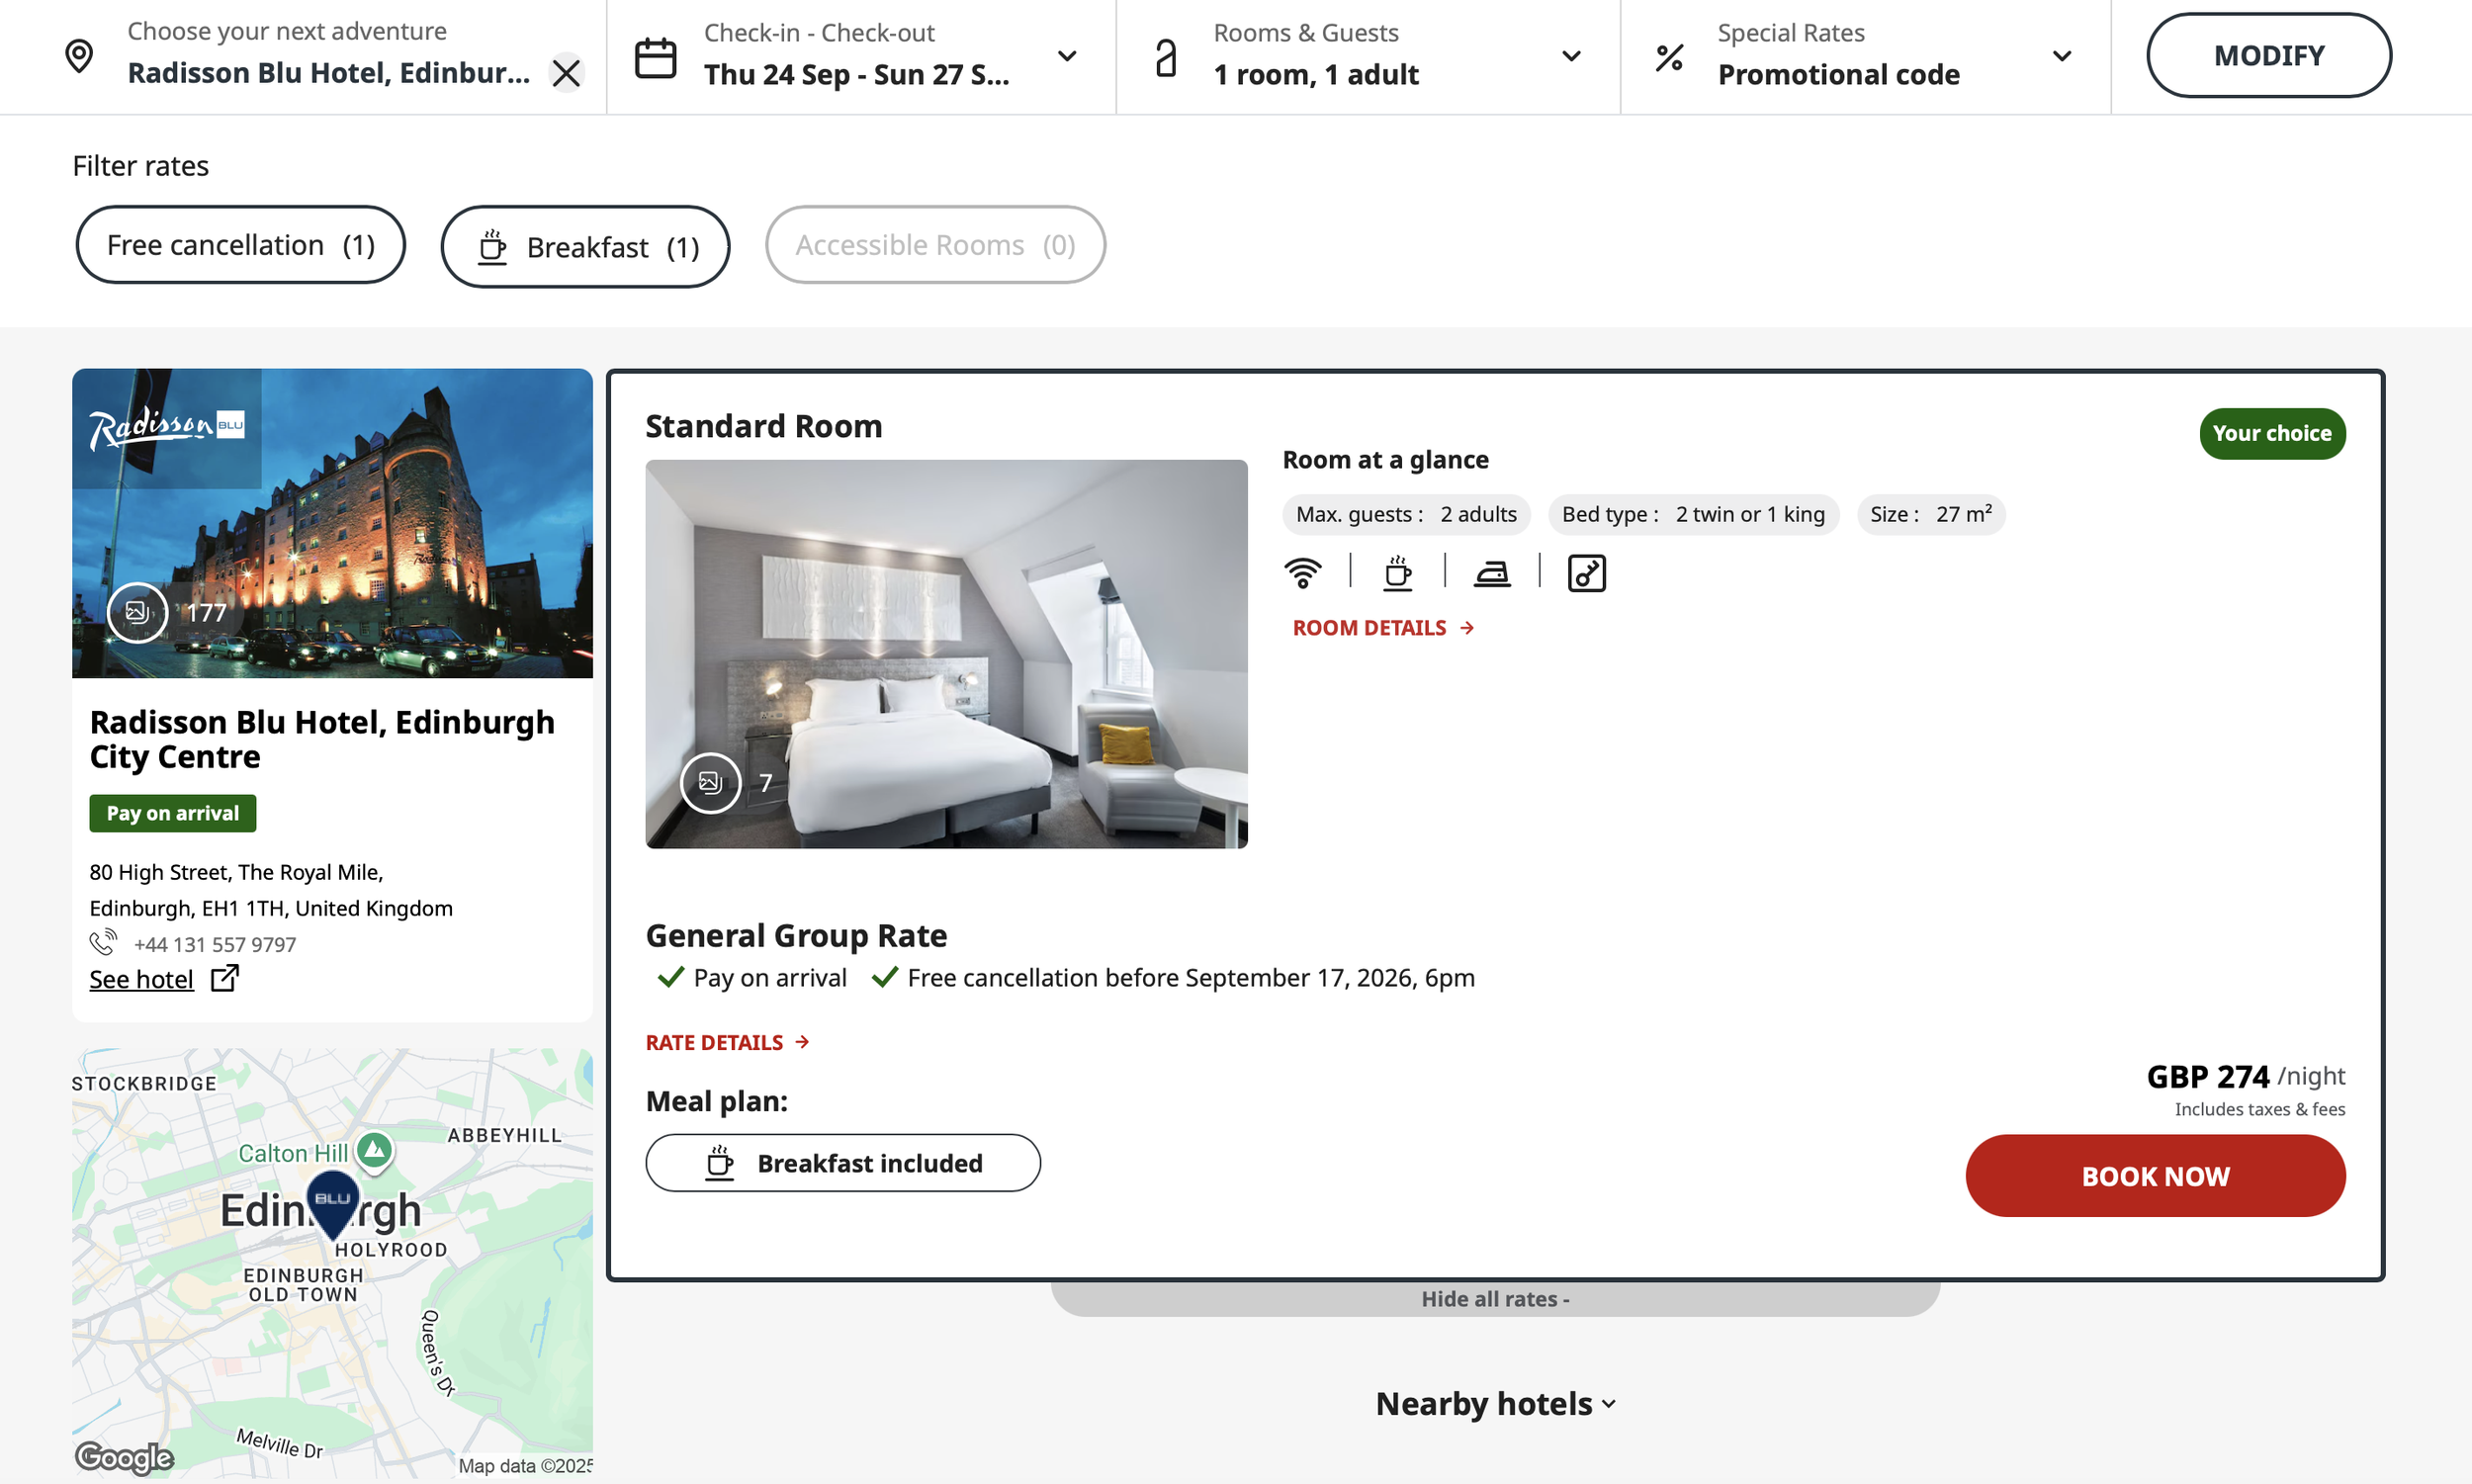This screenshot has height=1484, width=2472.
Task: Click the BOOK NOW button
Action: [x=2155, y=1176]
